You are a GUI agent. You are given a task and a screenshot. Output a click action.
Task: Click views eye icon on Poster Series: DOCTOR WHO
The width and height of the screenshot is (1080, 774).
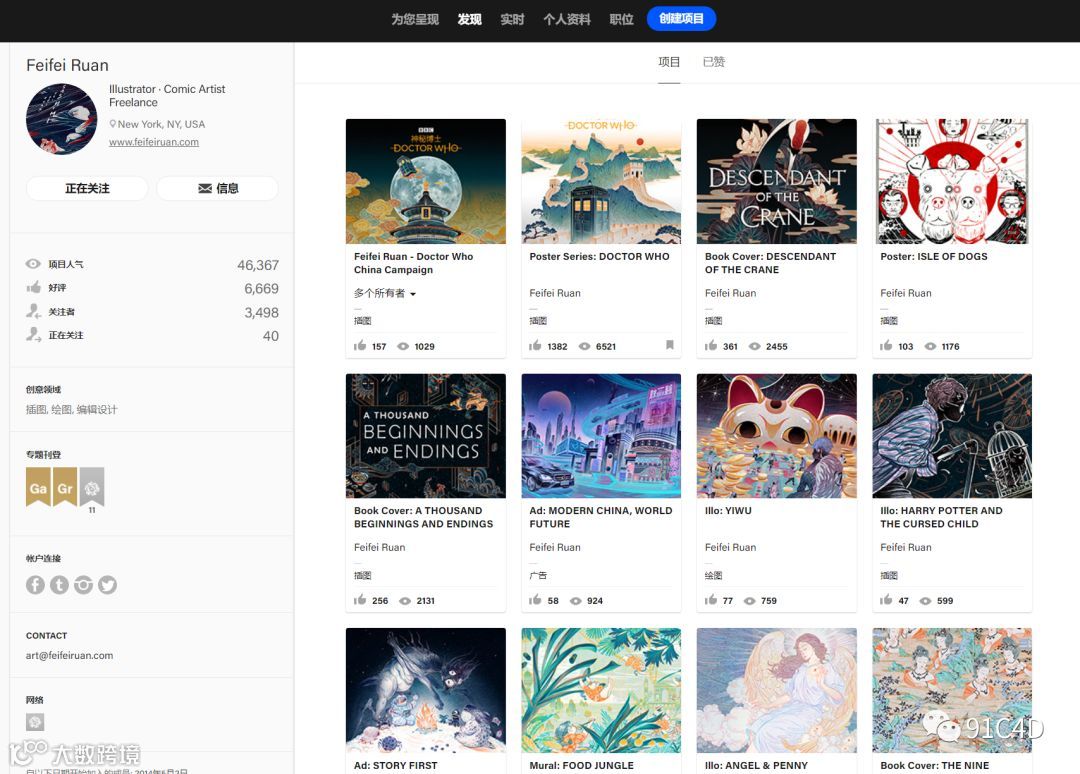tap(585, 346)
